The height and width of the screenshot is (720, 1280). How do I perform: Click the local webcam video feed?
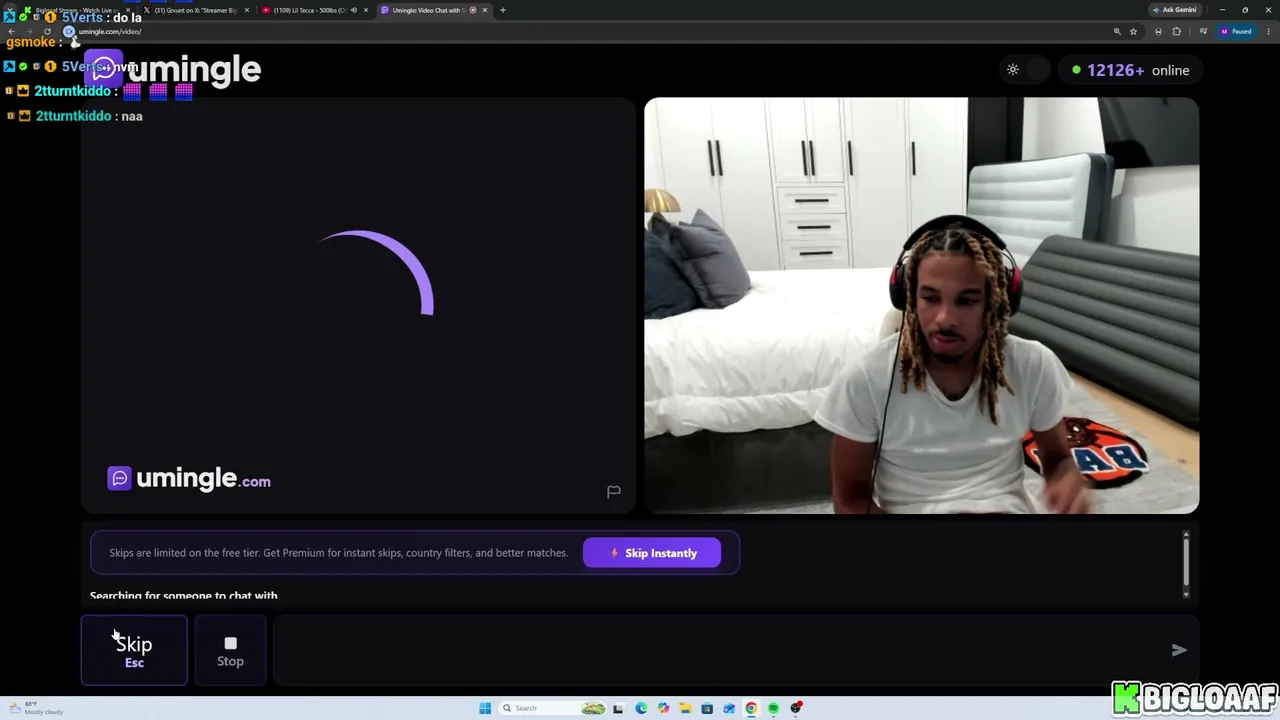point(921,305)
